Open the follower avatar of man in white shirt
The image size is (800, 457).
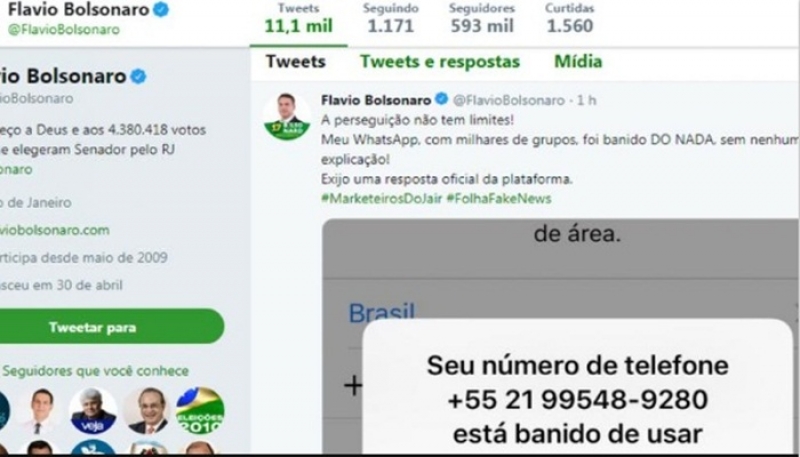point(40,411)
